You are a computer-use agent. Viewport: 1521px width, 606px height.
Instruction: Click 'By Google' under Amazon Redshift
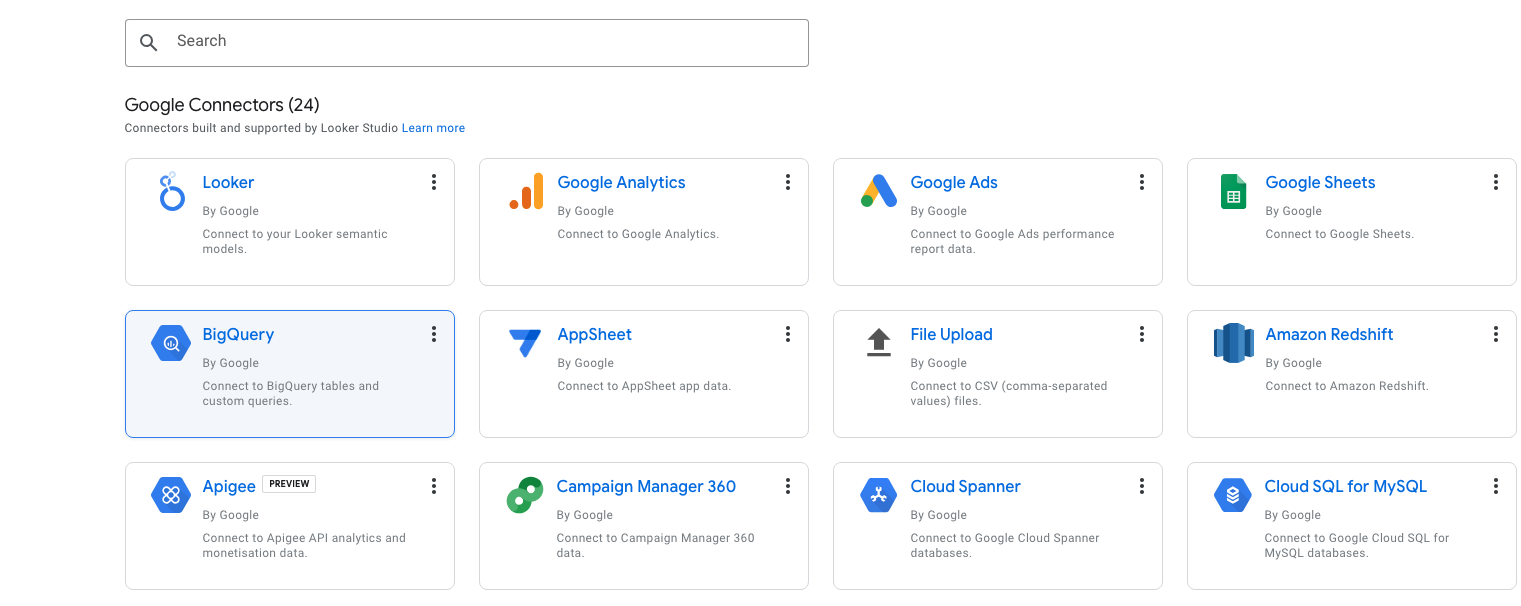tap(1293, 363)
